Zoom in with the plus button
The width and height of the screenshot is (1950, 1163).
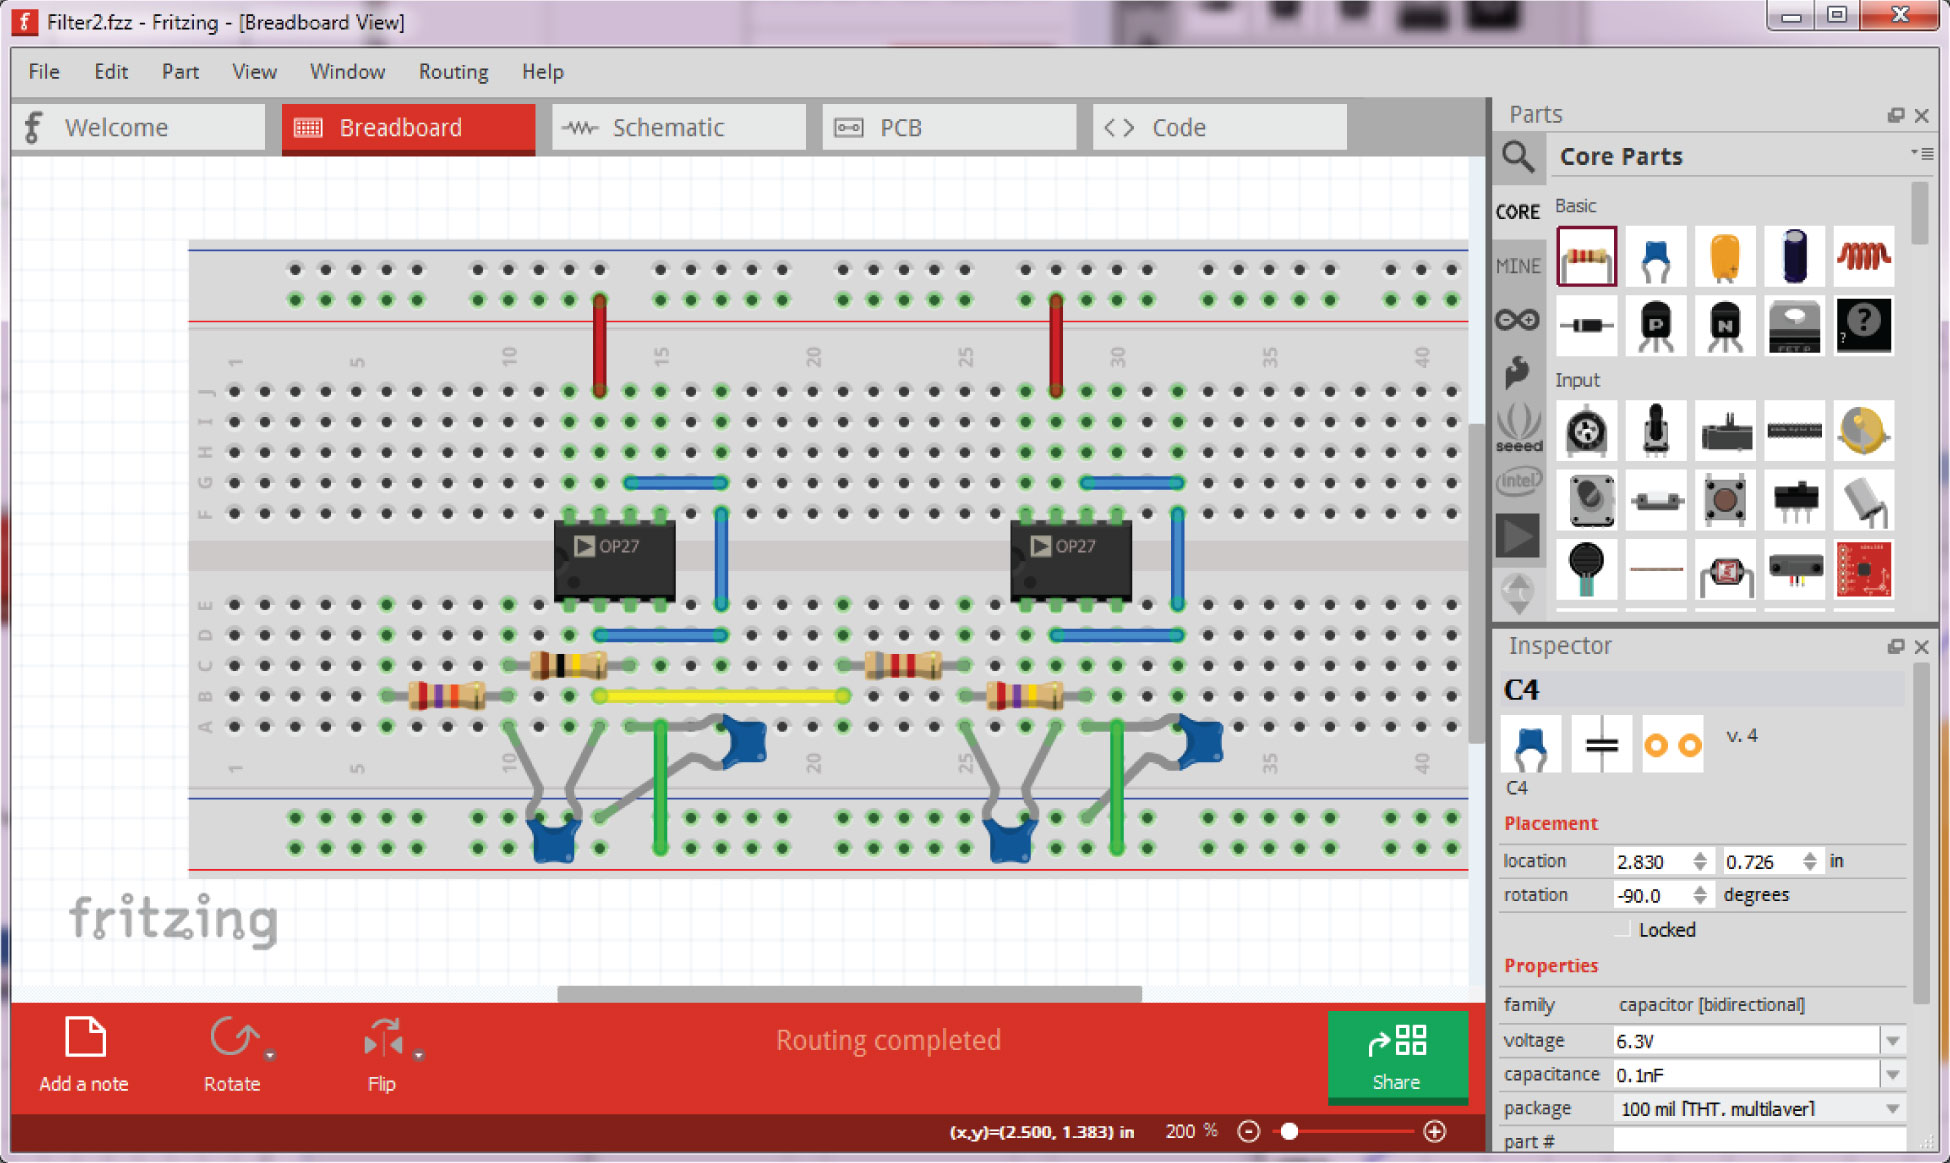tap(1435, 1131)
